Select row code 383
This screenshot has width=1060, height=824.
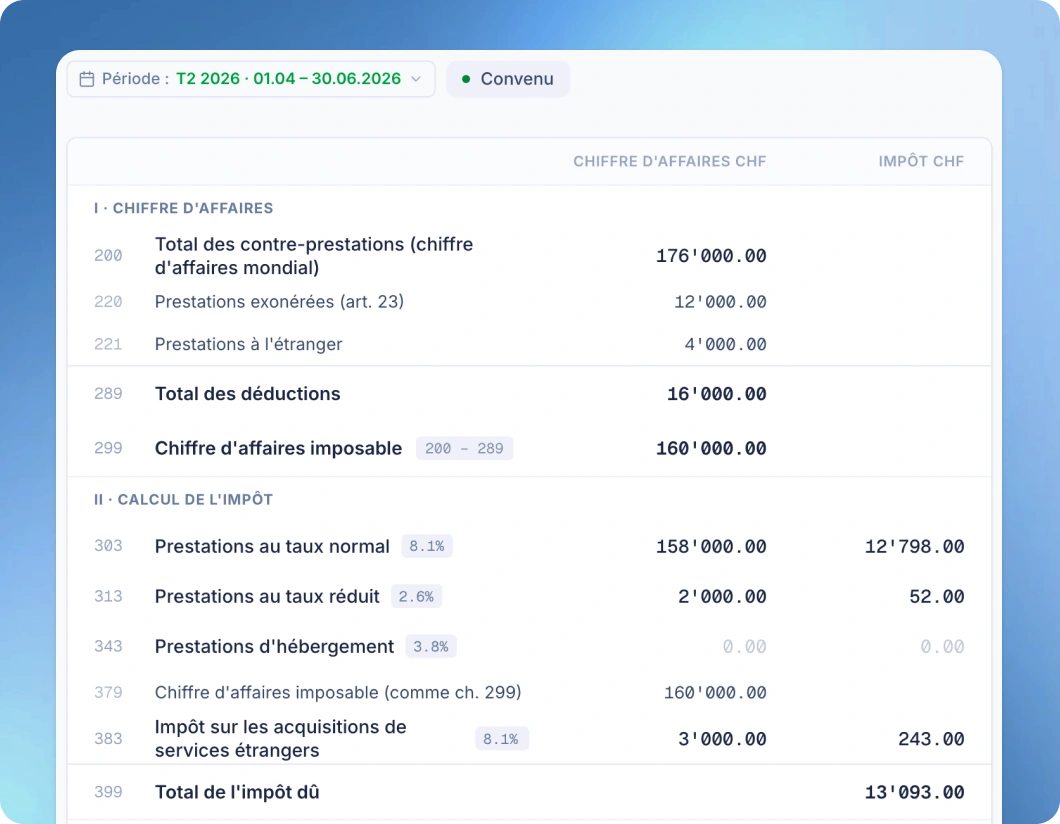108,739
